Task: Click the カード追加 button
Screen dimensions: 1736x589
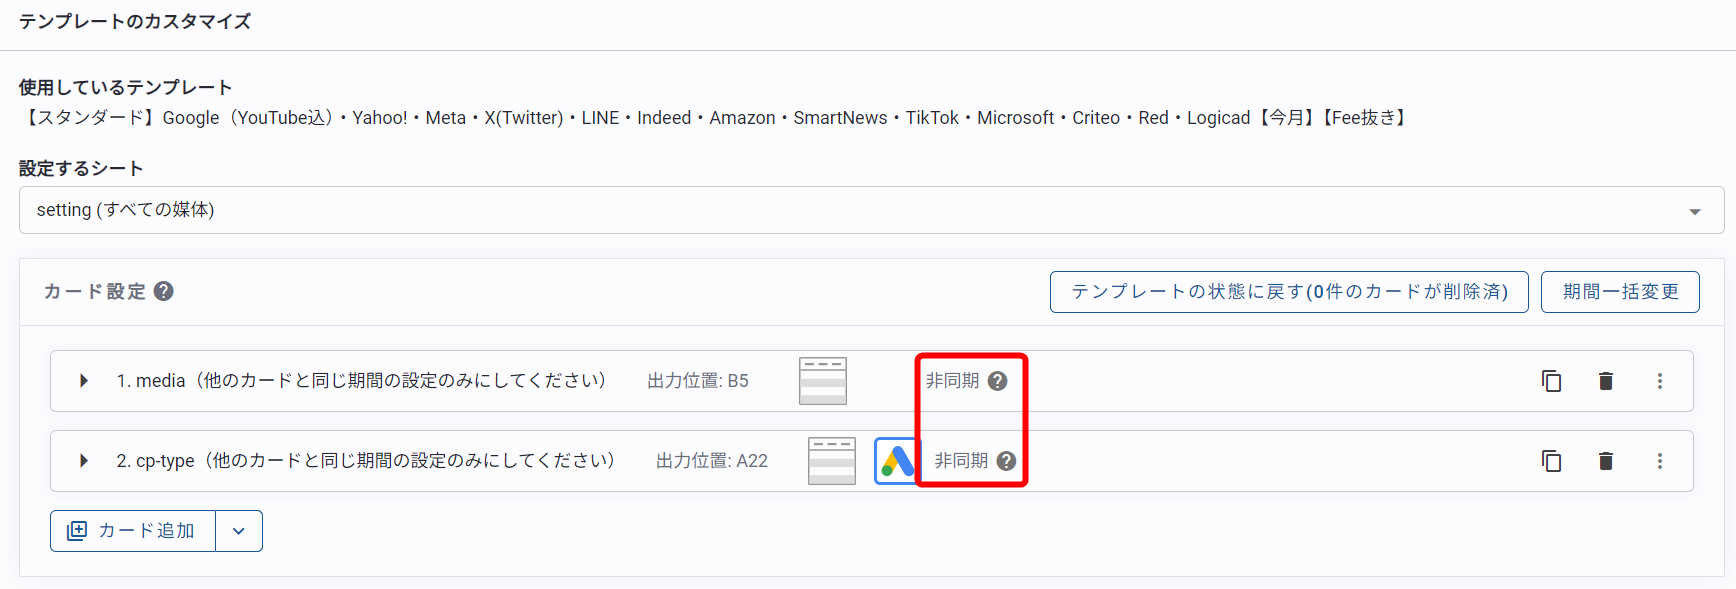Action: pos(133,531)
